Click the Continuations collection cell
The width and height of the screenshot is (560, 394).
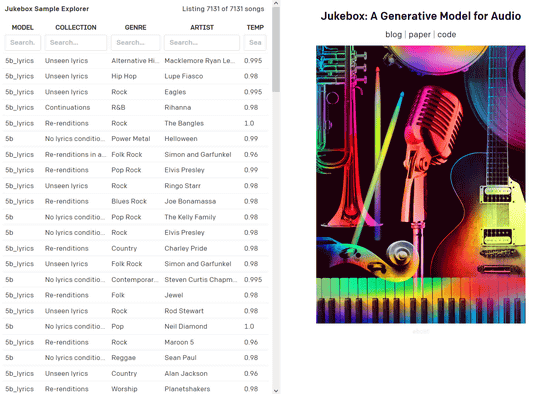click(67, 108)
